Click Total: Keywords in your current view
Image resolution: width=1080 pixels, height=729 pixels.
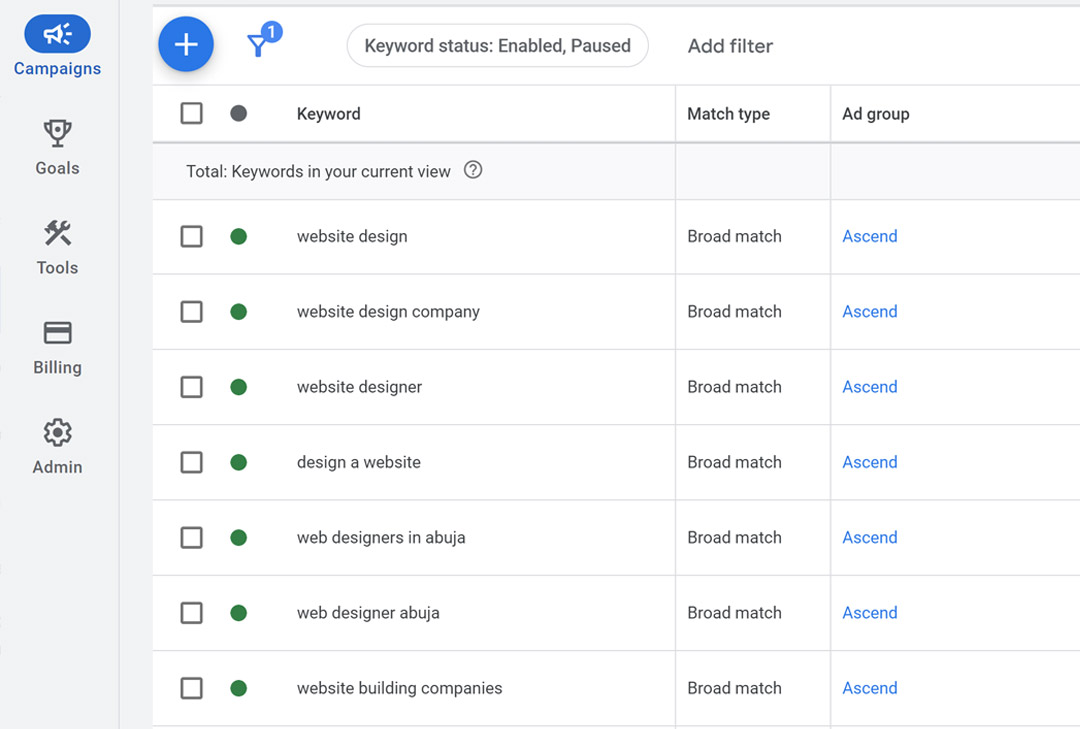point(318,171)
